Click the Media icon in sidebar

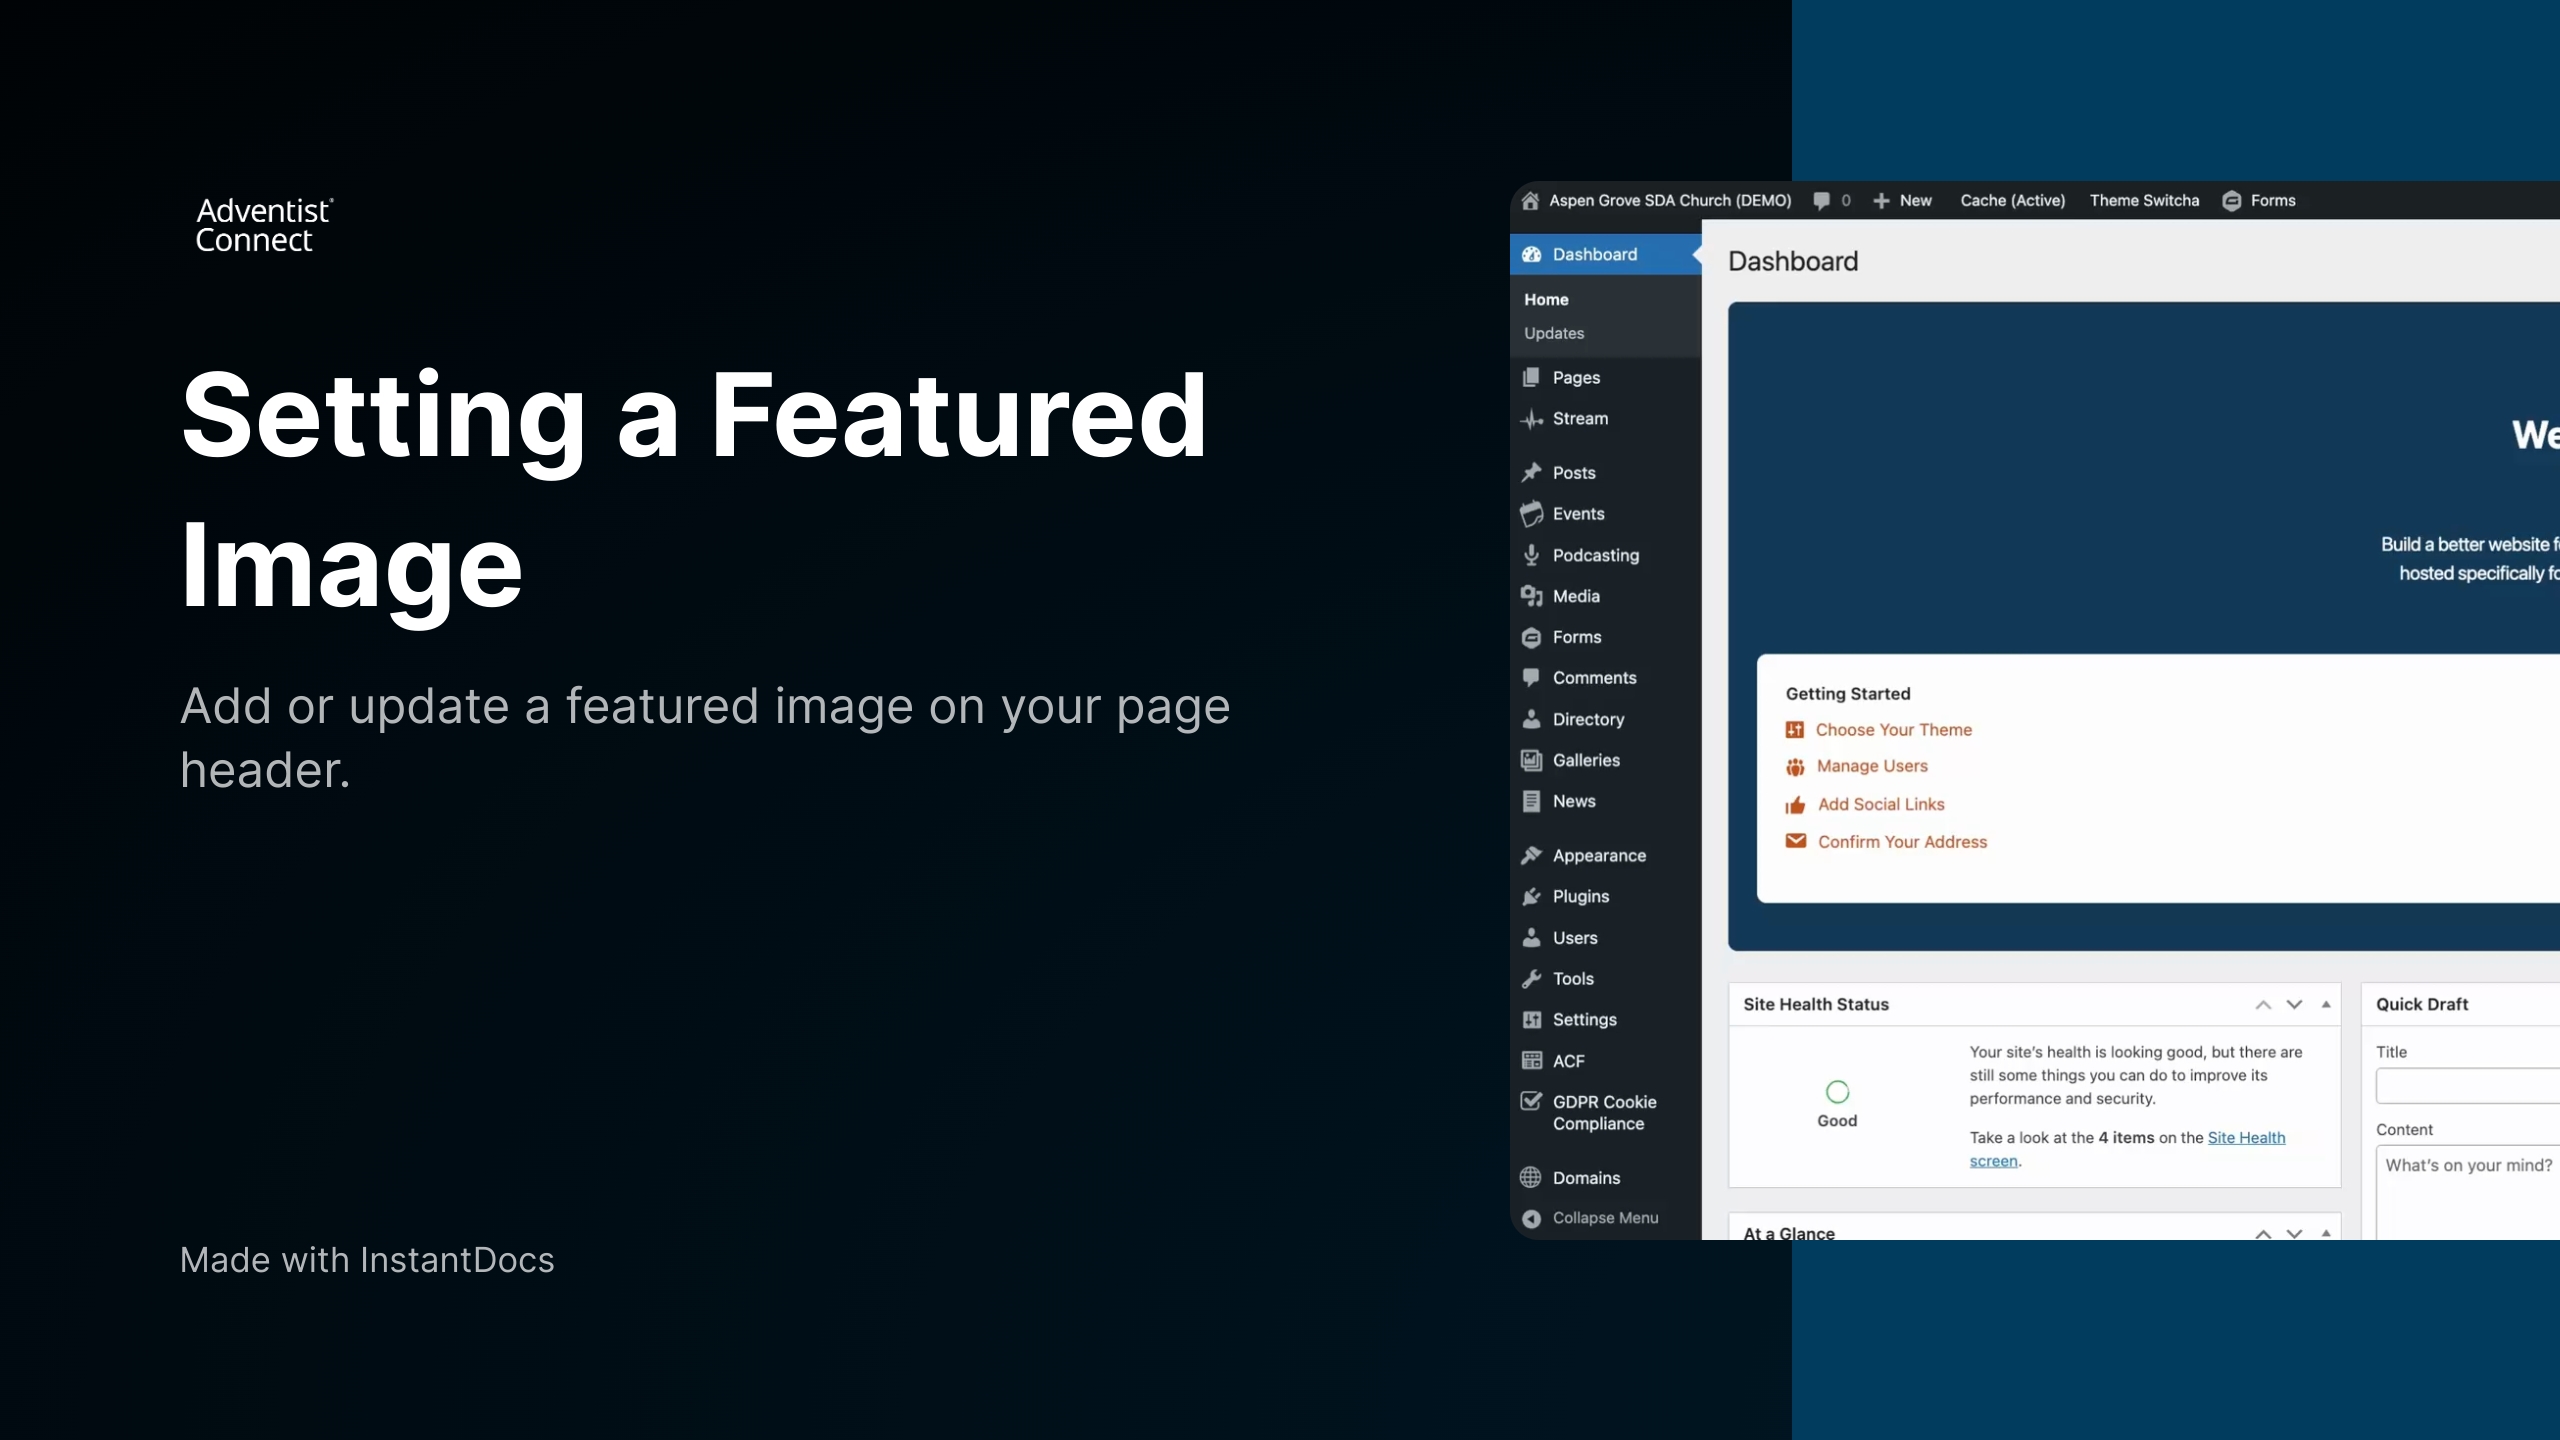[x=1531, y=596]
